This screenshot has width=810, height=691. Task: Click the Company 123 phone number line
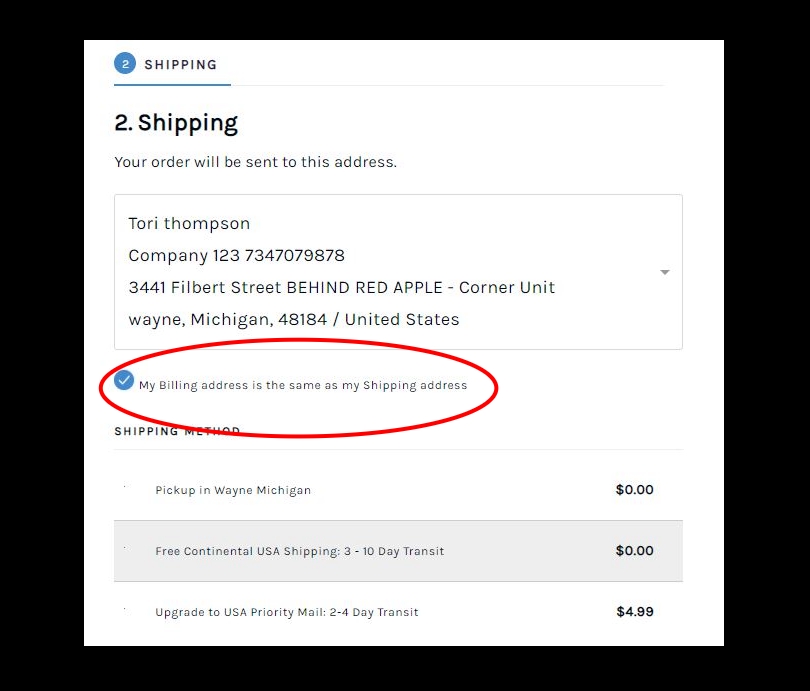[236, 255]
